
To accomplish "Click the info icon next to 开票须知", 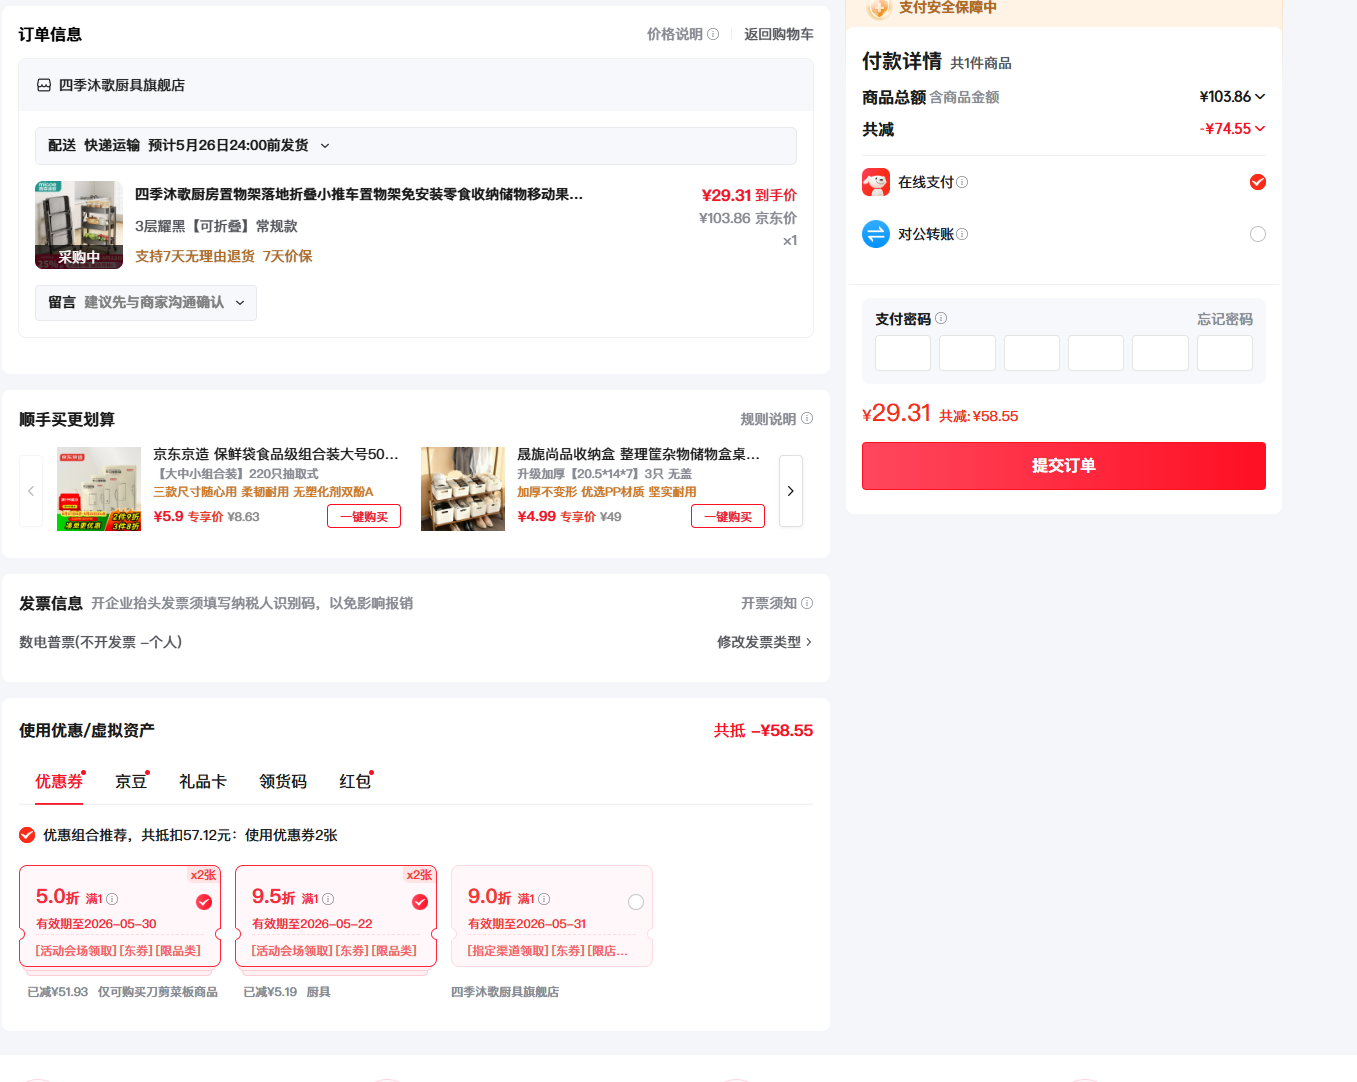I will pos(807,603).
